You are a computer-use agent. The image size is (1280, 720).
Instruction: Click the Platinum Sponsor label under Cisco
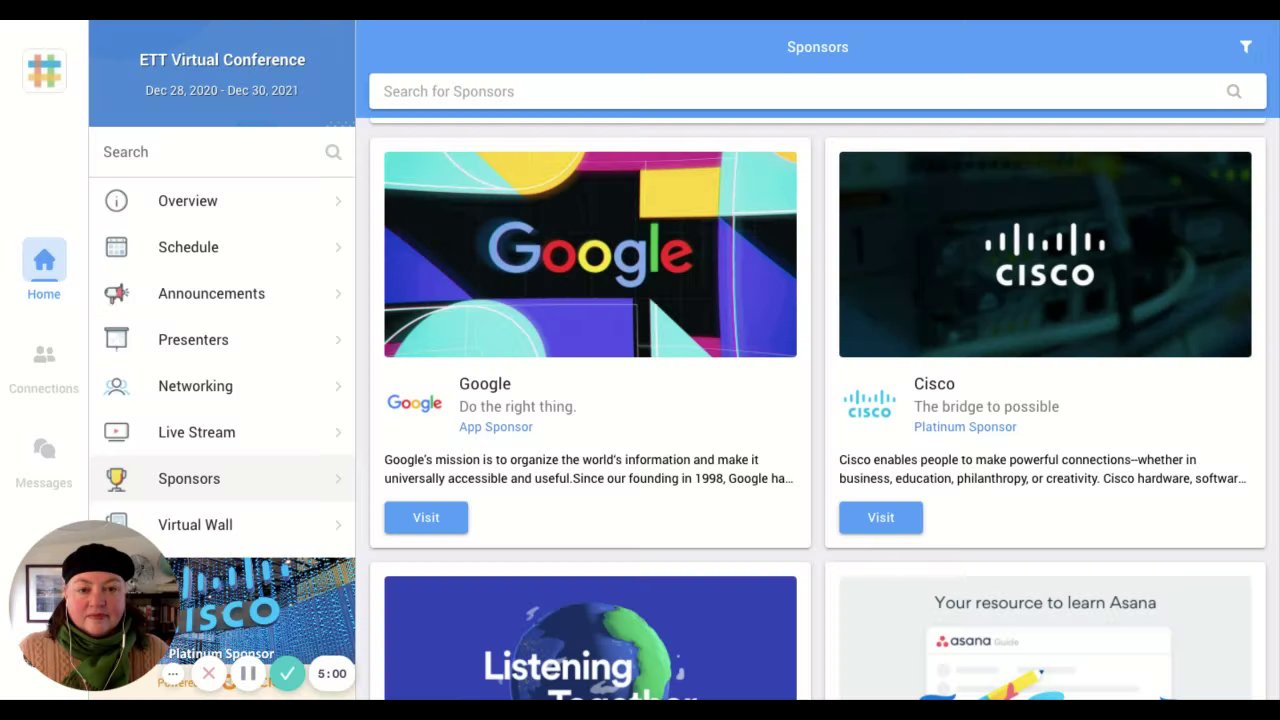tap(965, 427)
